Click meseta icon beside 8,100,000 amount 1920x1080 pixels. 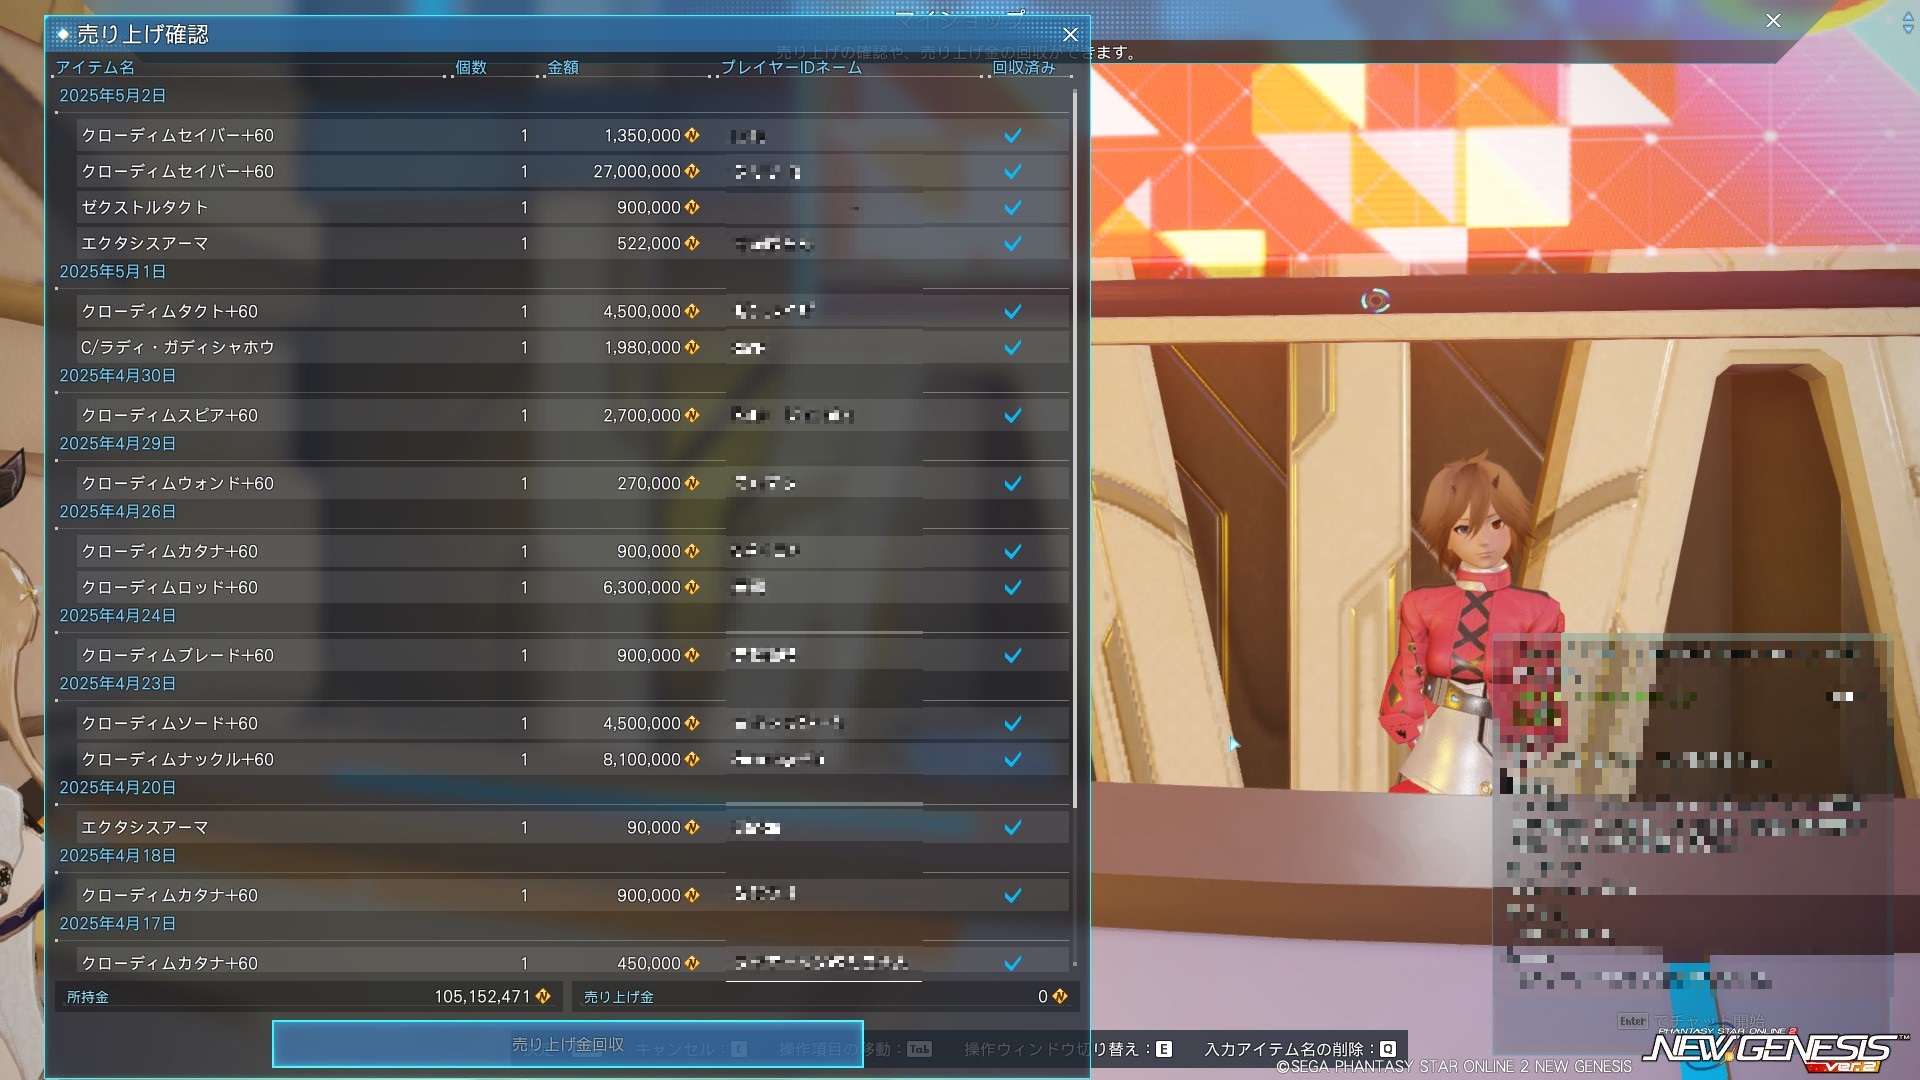pos(692,759)
